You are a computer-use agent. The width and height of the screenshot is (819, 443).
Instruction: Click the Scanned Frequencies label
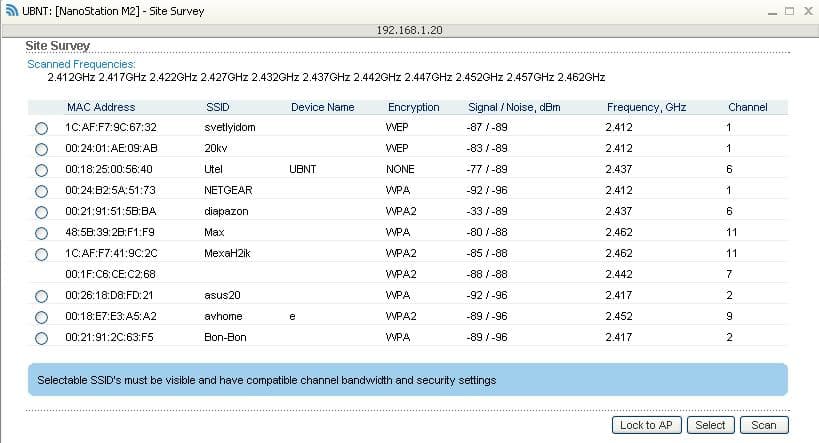point(81,64)
